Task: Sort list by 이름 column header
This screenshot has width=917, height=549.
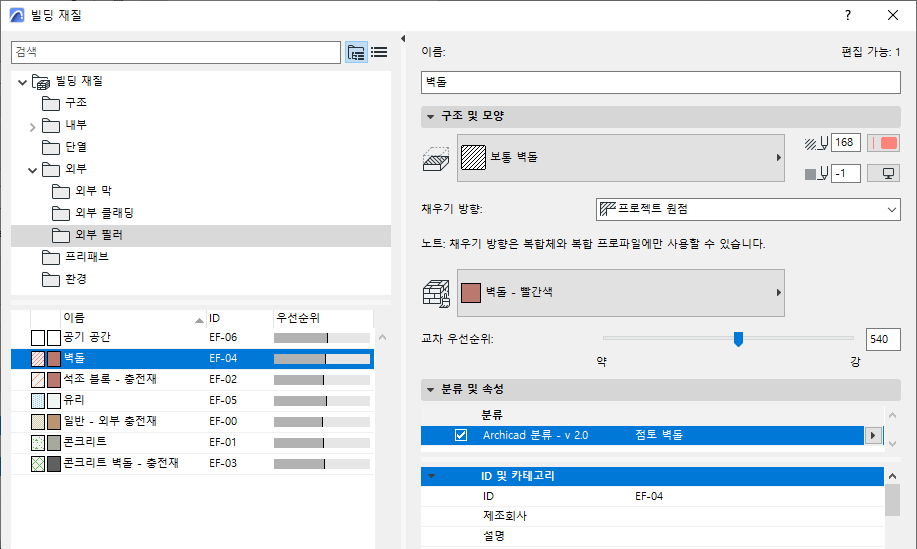Action: coord(133,318)
